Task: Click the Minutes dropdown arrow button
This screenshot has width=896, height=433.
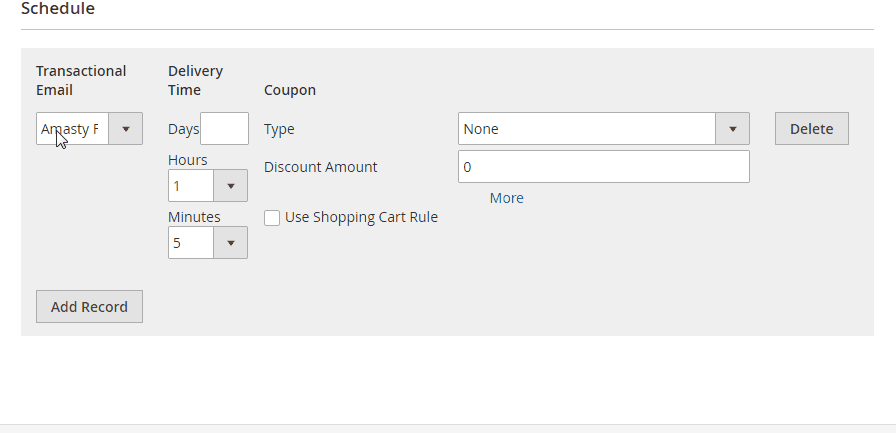Action: (230, 243)
